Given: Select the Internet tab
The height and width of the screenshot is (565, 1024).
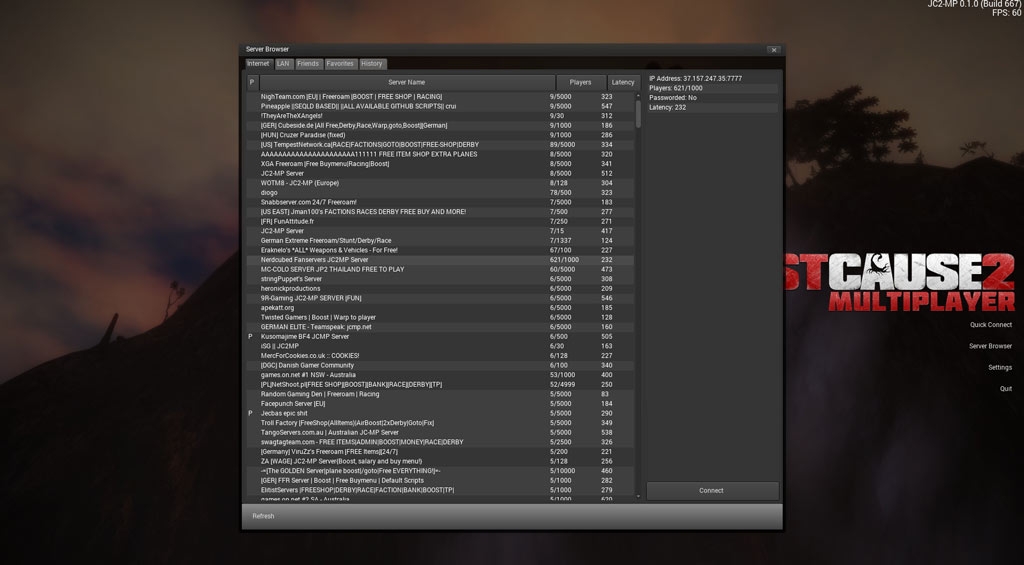Looking at the screenshot, I should pos(258,64).
